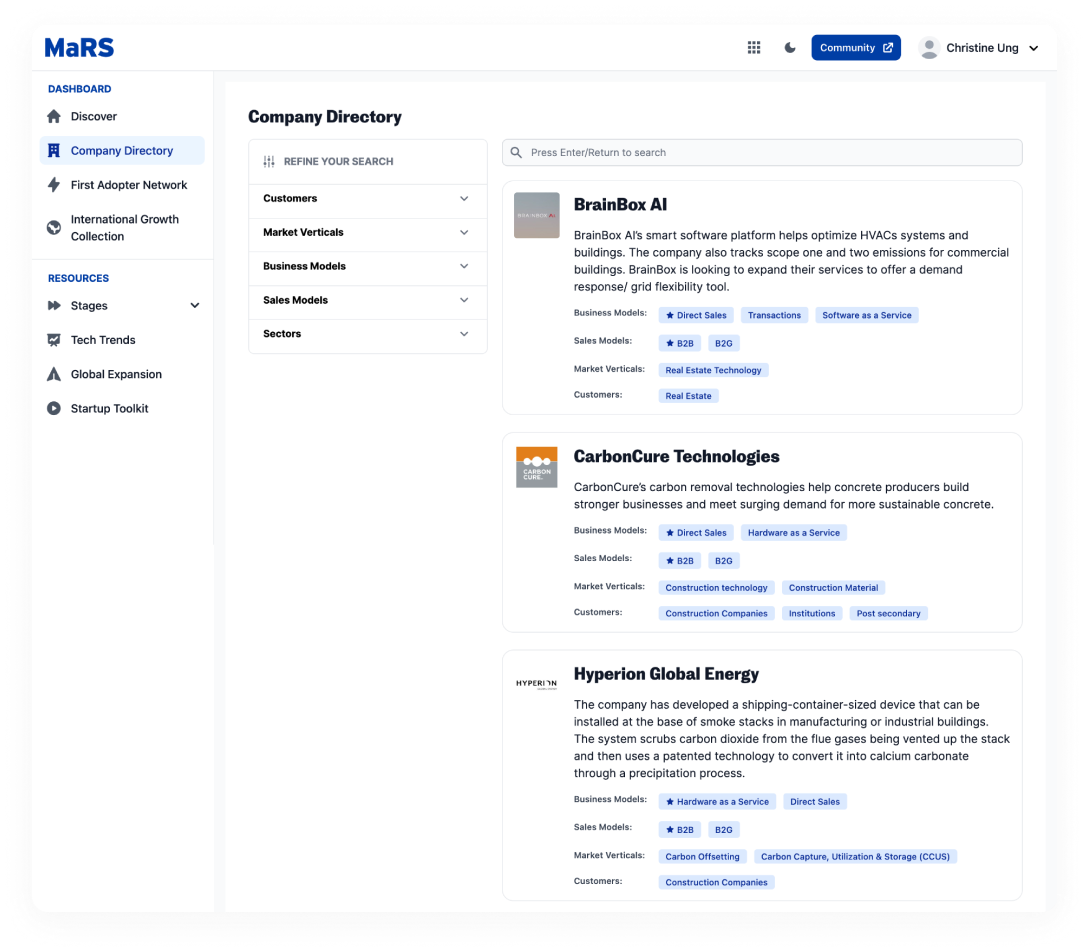Click Hyperion's B2G tag
1090x952 pixels.
(x=724, y=830)
